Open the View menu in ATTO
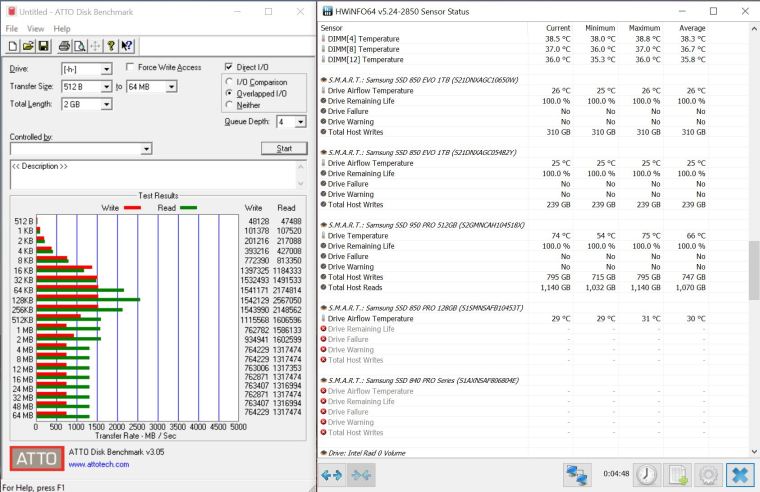The image size is (760, 492). pos(35,29)
